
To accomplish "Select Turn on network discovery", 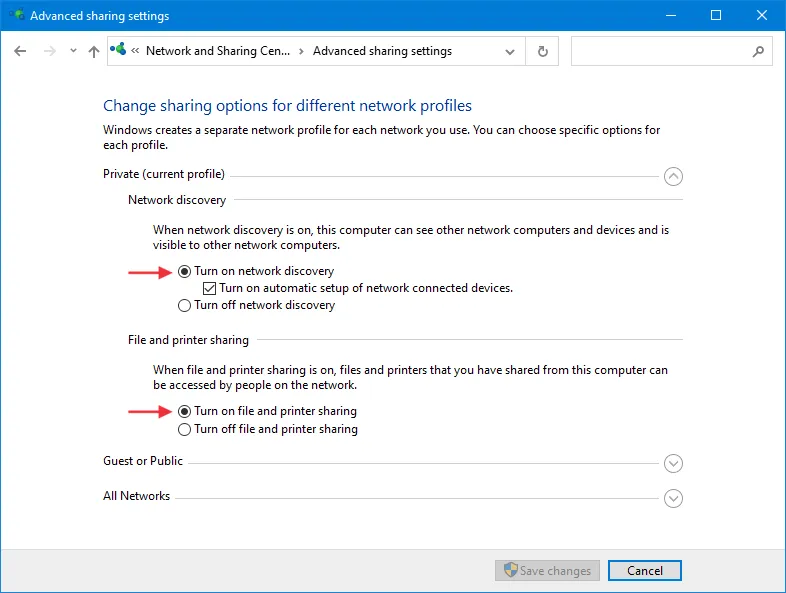I will pos(184,271).
